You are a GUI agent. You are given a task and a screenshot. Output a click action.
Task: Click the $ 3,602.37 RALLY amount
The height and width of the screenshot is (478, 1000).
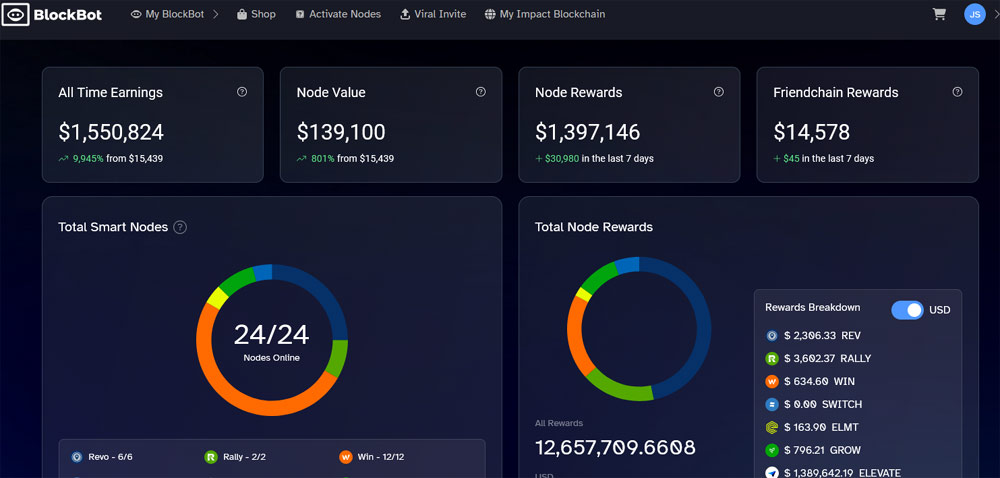pos(828,358)
